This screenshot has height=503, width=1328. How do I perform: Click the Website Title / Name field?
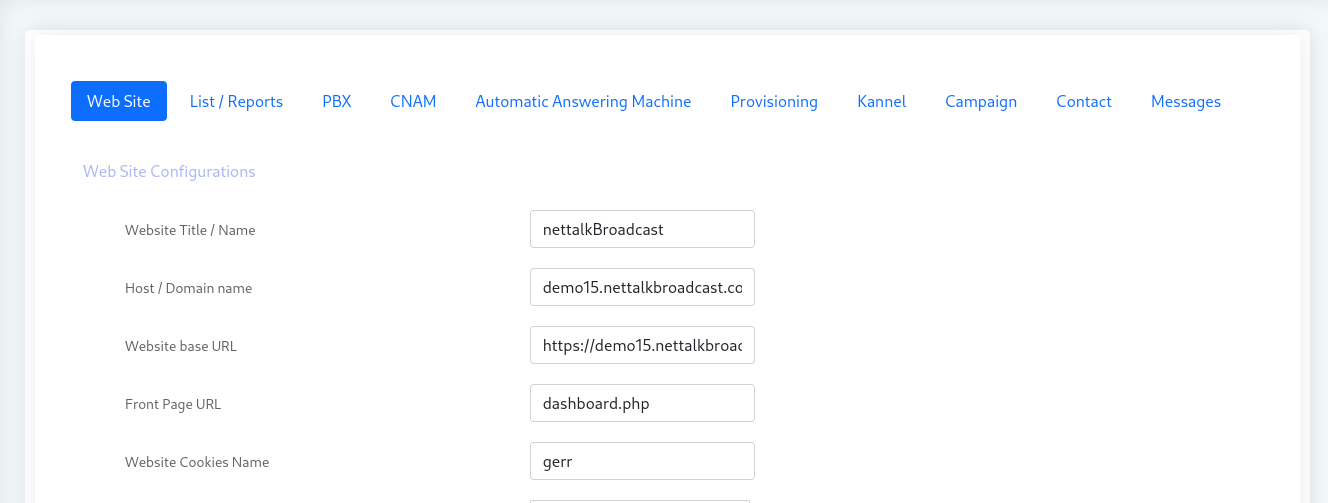pyautogui.click(x=642, y=229)
